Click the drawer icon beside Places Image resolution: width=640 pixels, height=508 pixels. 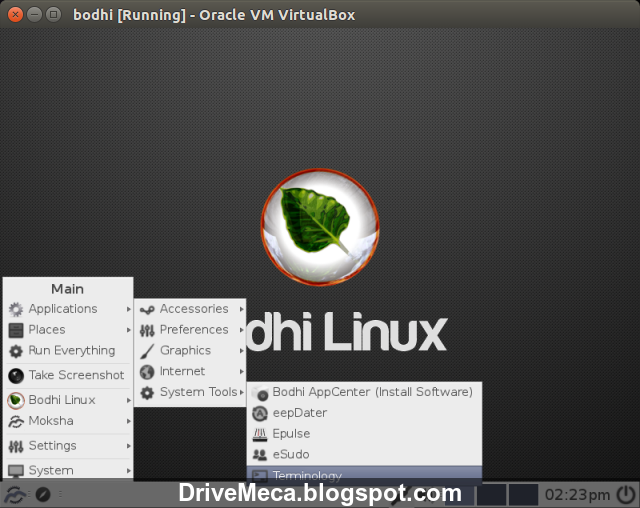(16, 330)
